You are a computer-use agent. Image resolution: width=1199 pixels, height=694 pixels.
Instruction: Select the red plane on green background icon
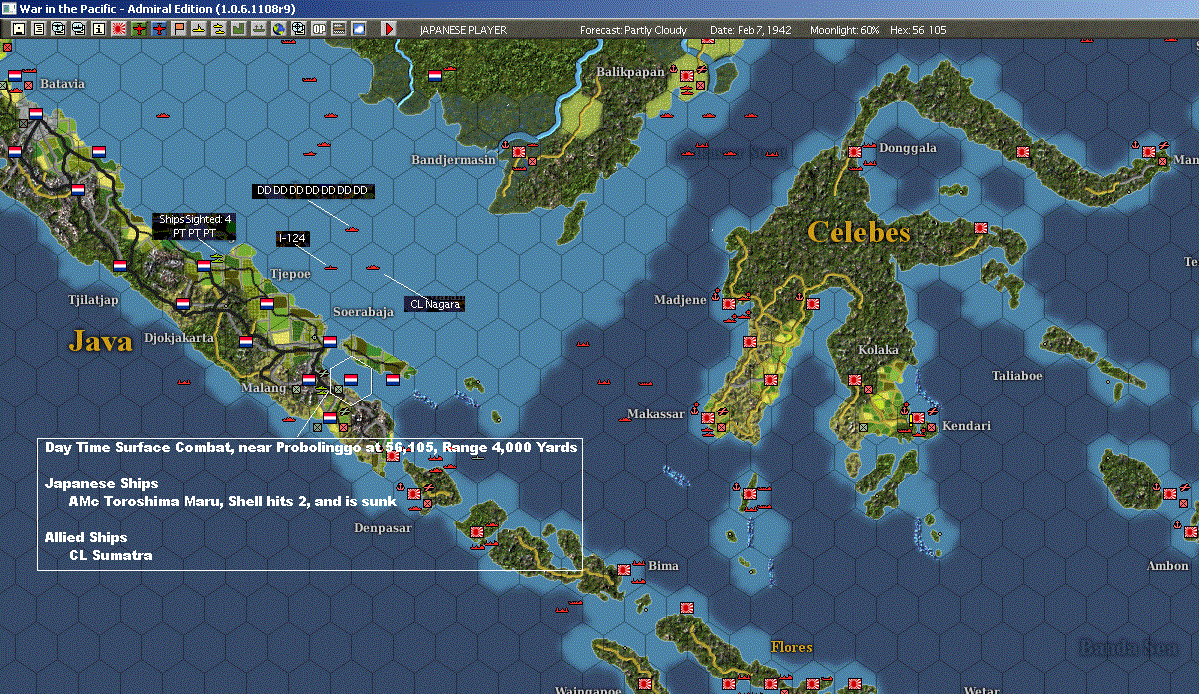138,29
